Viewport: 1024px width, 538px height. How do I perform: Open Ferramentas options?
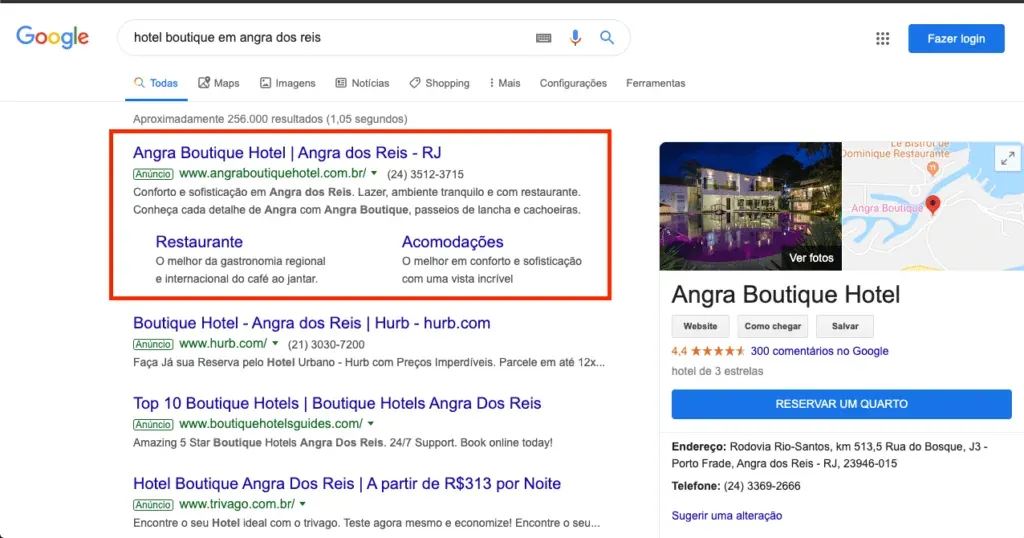[656, 83]
